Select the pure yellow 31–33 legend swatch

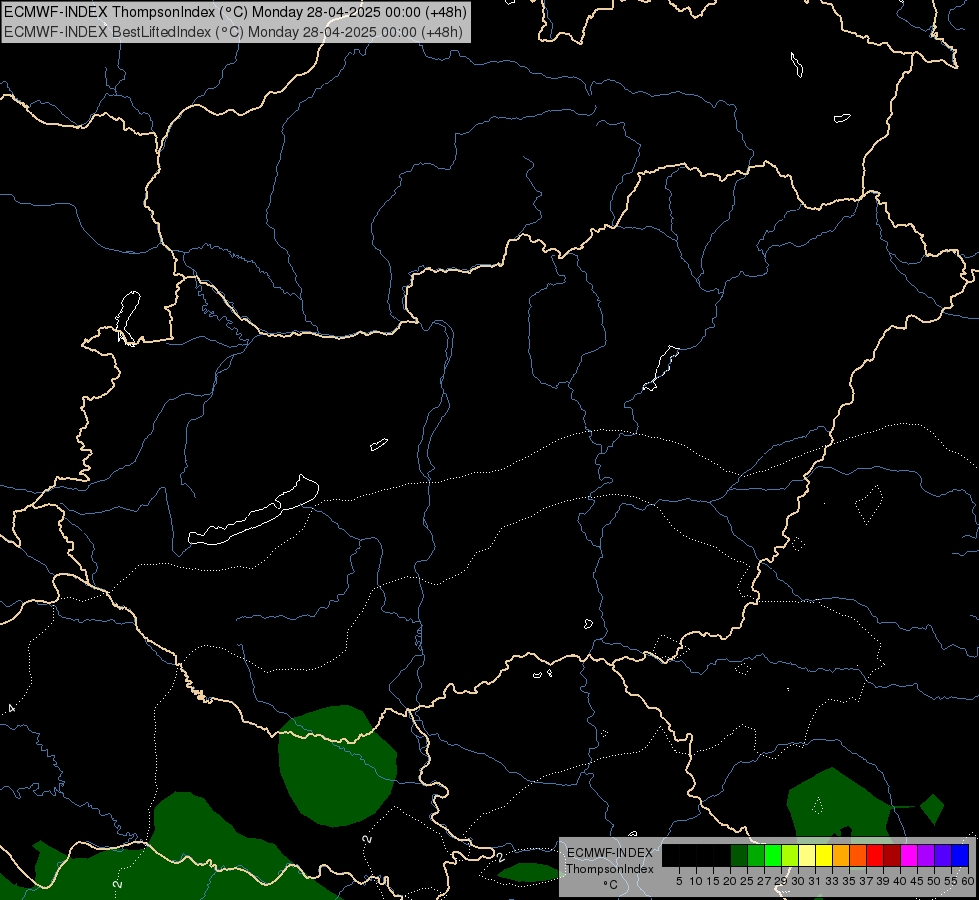coord(824,855)
